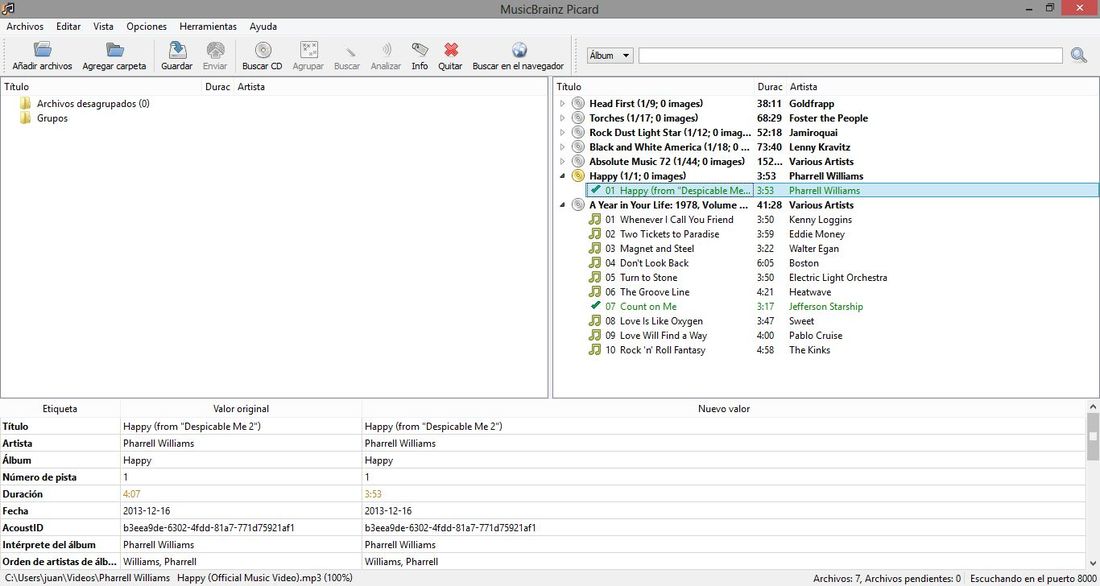Click the gold Happy album disc icon
Viewport: 1100px width, 586px height.
click(578, 176)
